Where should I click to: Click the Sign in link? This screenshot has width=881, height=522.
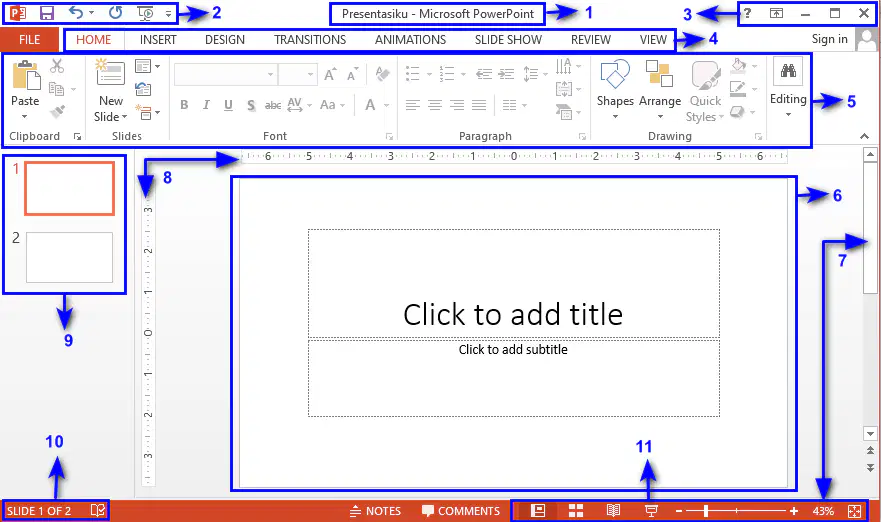(x=829, y=39)
